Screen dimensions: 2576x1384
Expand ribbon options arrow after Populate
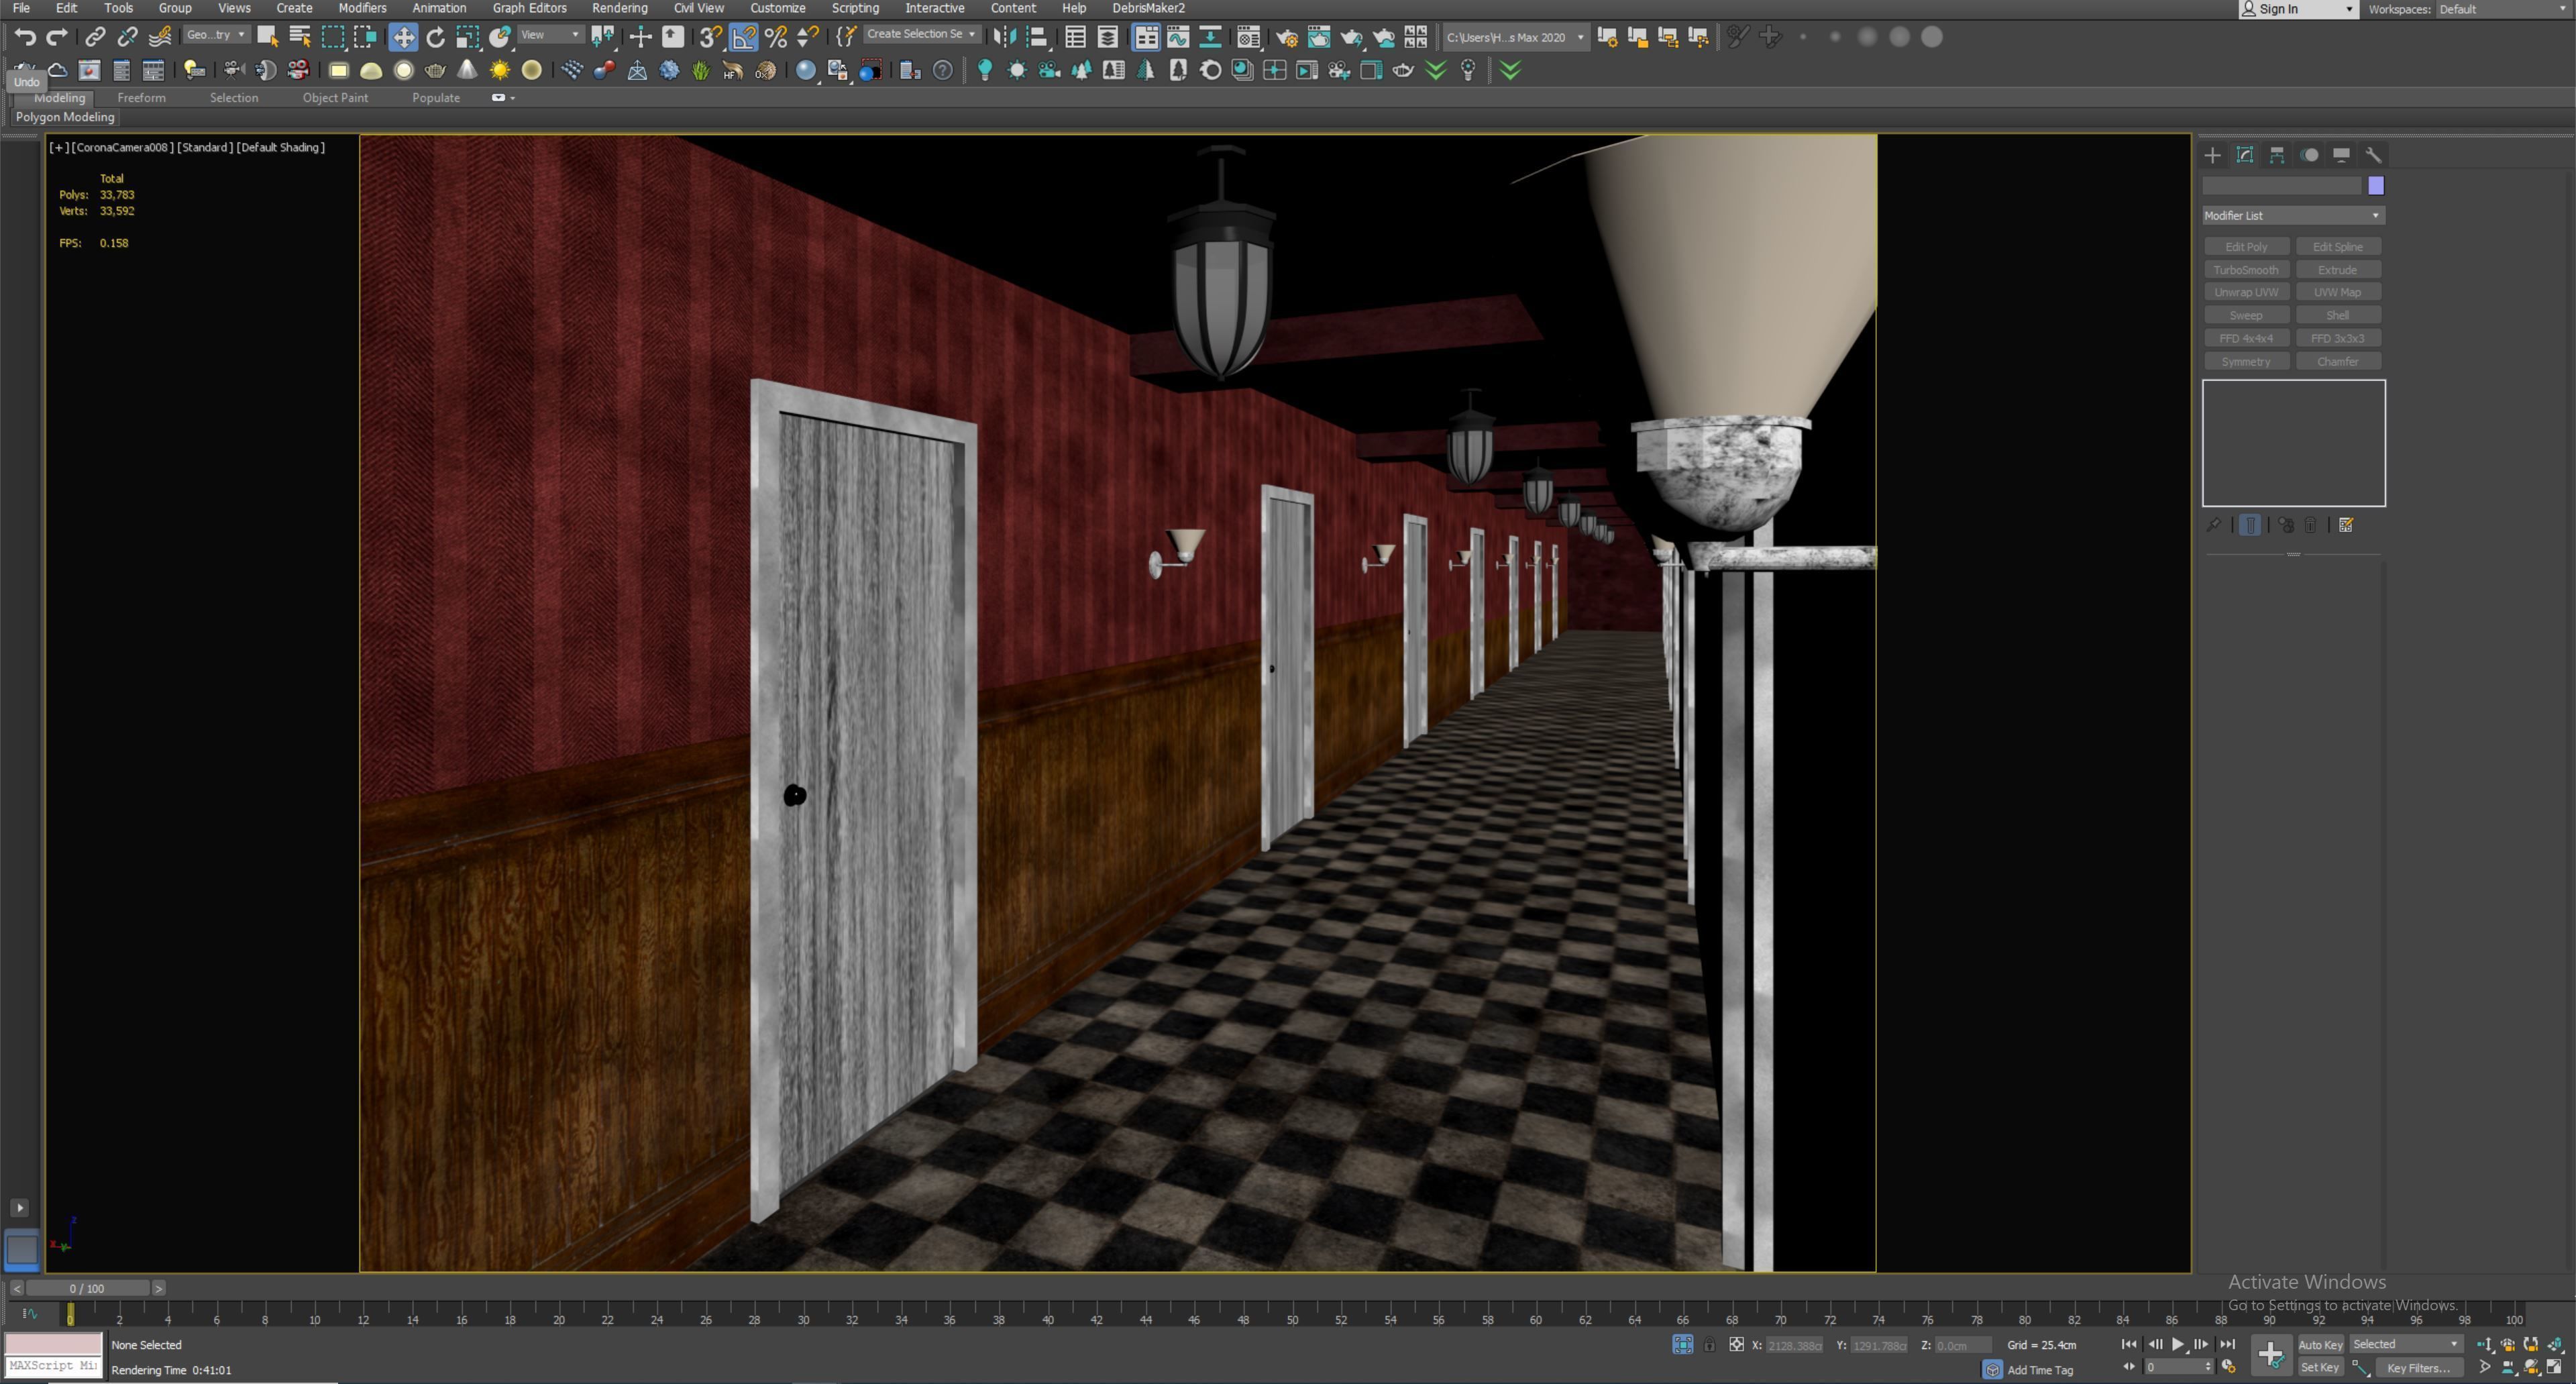(512, 98)
